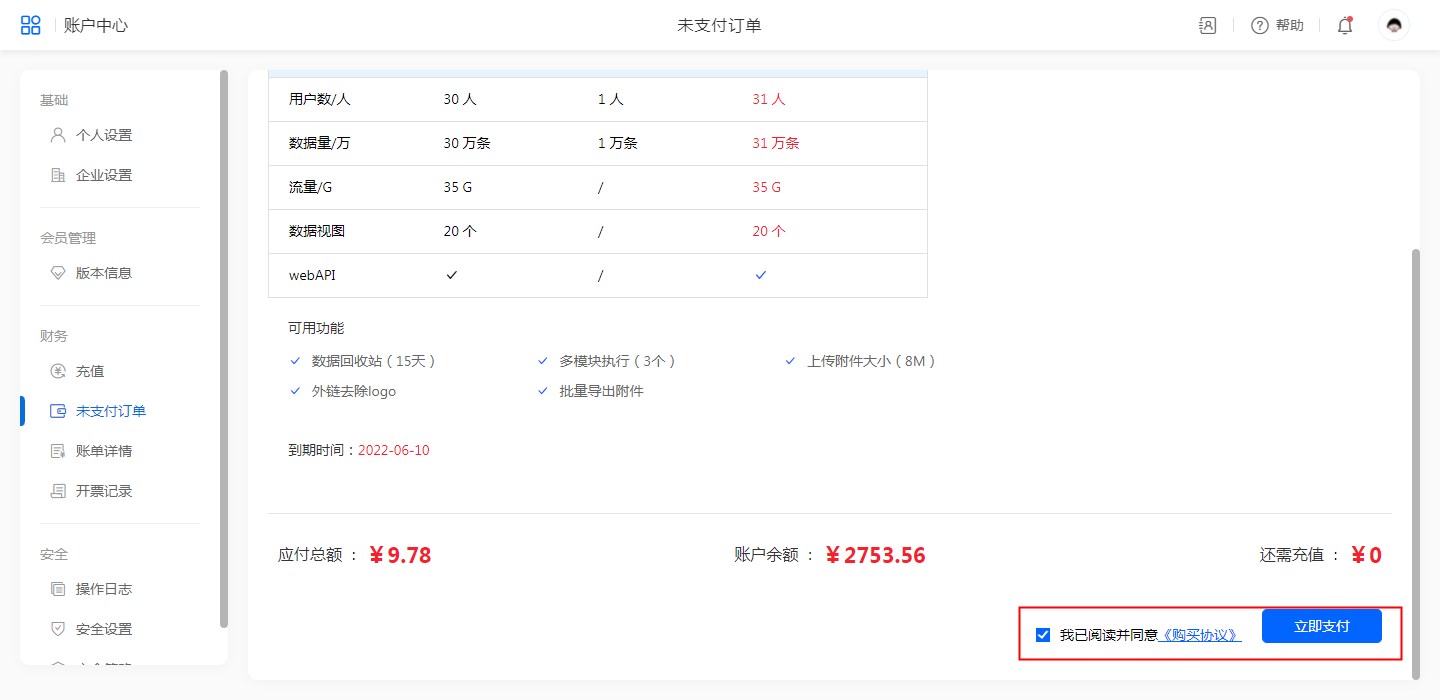
Task: Click the sidebar vertical scrollbar
Action: 224,350
